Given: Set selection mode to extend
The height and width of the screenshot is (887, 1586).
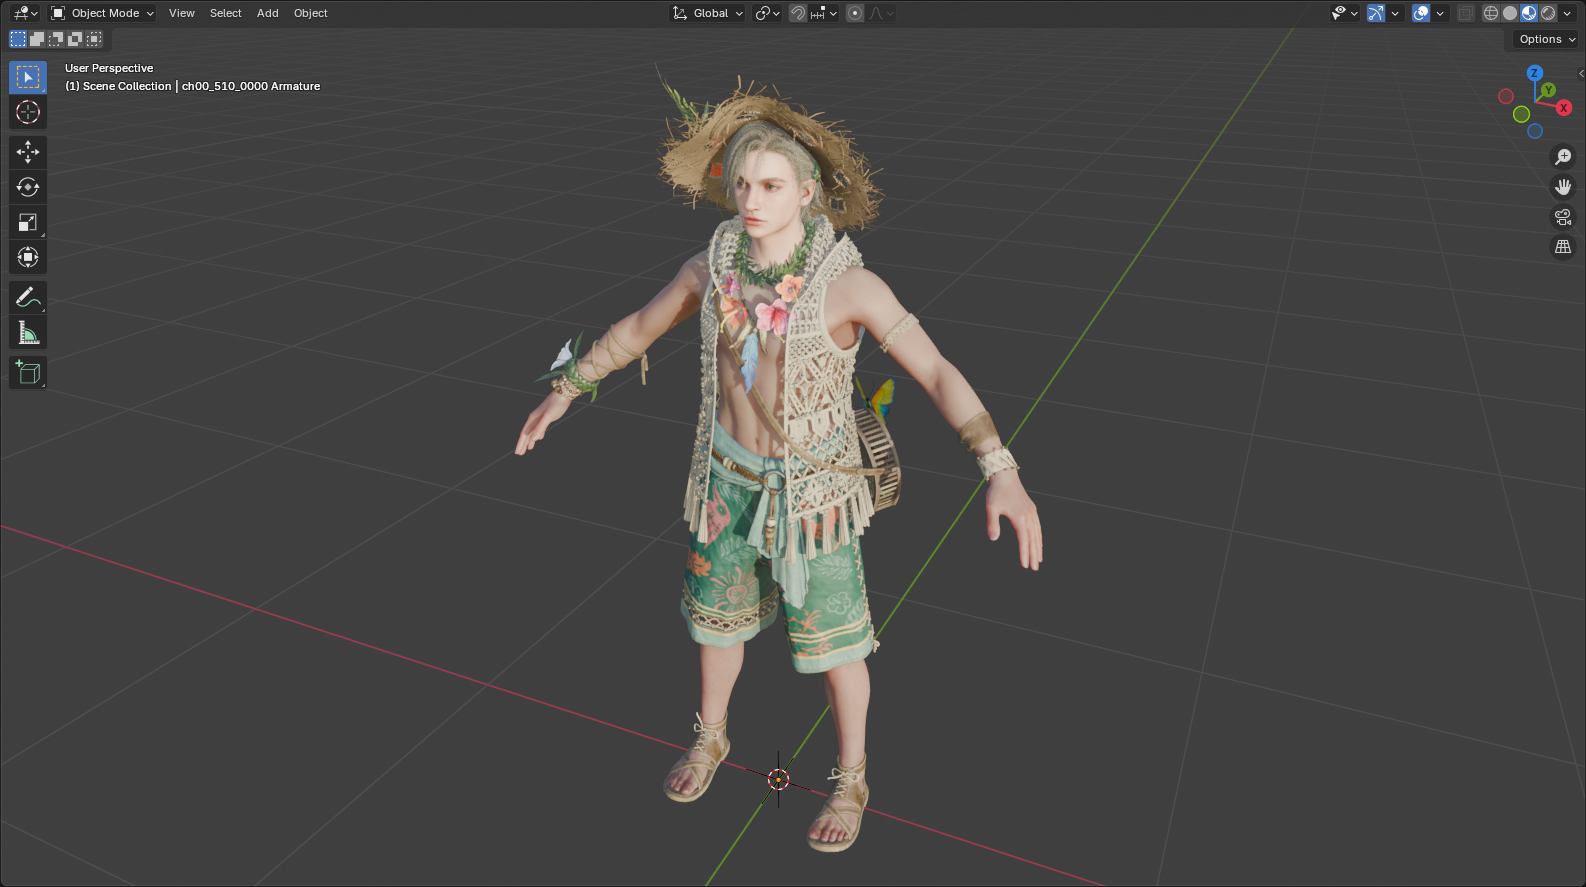Looking at the screenshot, I should tap(37, 39).
